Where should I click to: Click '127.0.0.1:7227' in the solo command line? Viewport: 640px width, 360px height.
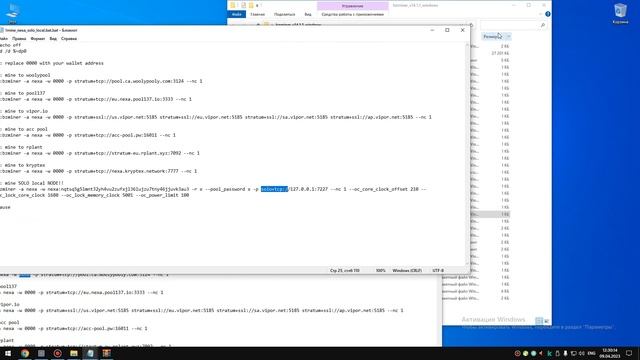tap(309, 189)
